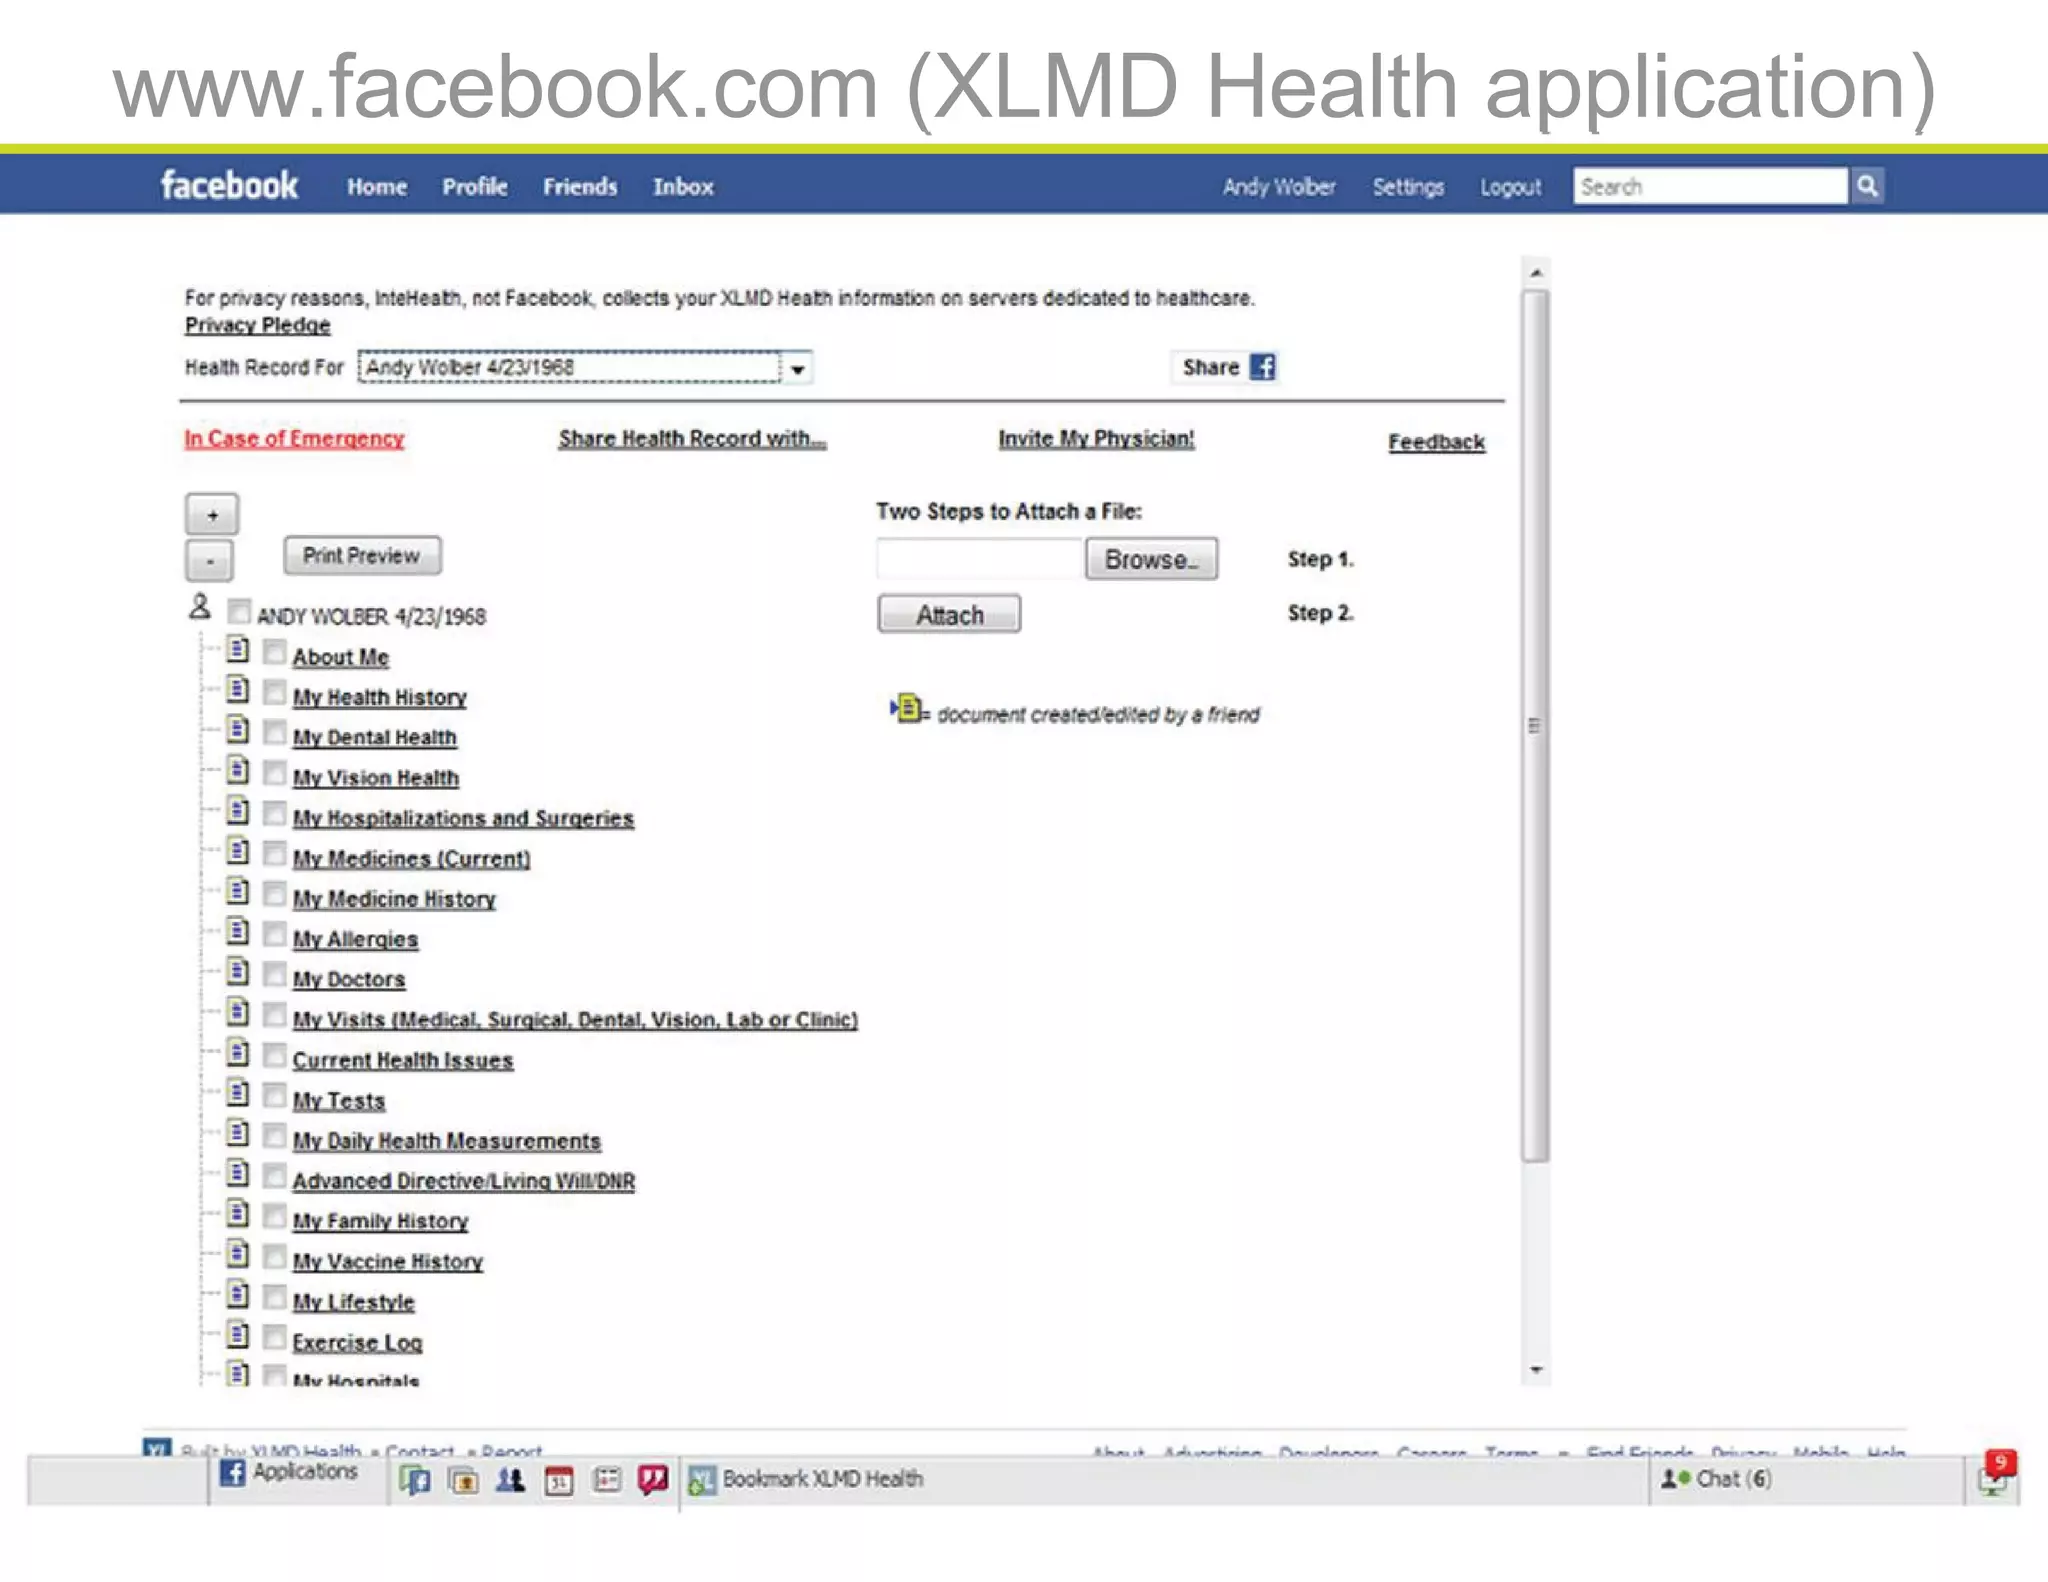
Task: Open the Friends menu item
Action: (580, 187)
